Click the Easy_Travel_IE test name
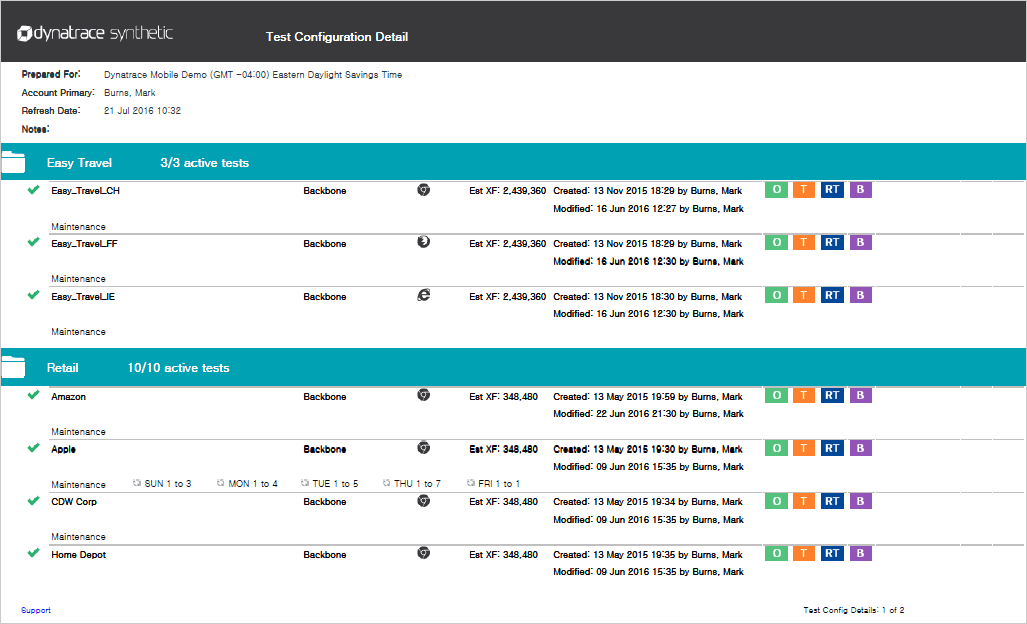 [x=83, y=297]
